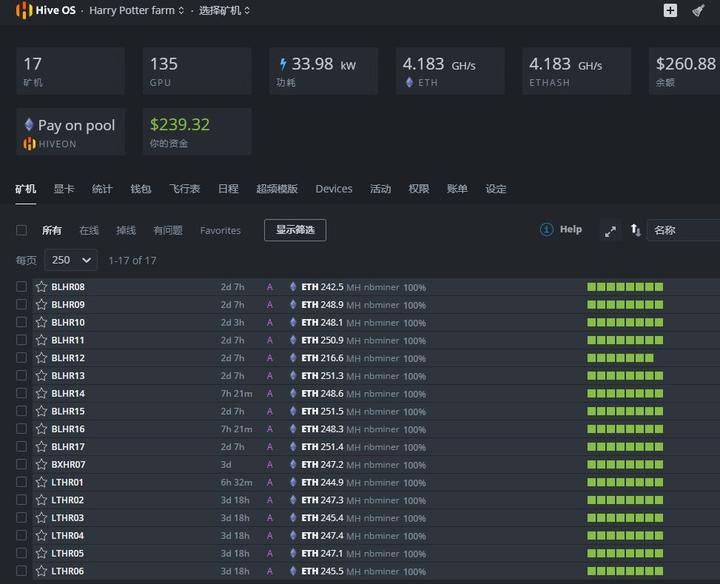Check the select-all rigs checkbox
Image resolution: width=720 pixels, height=584 pixels.
(21, 230)
